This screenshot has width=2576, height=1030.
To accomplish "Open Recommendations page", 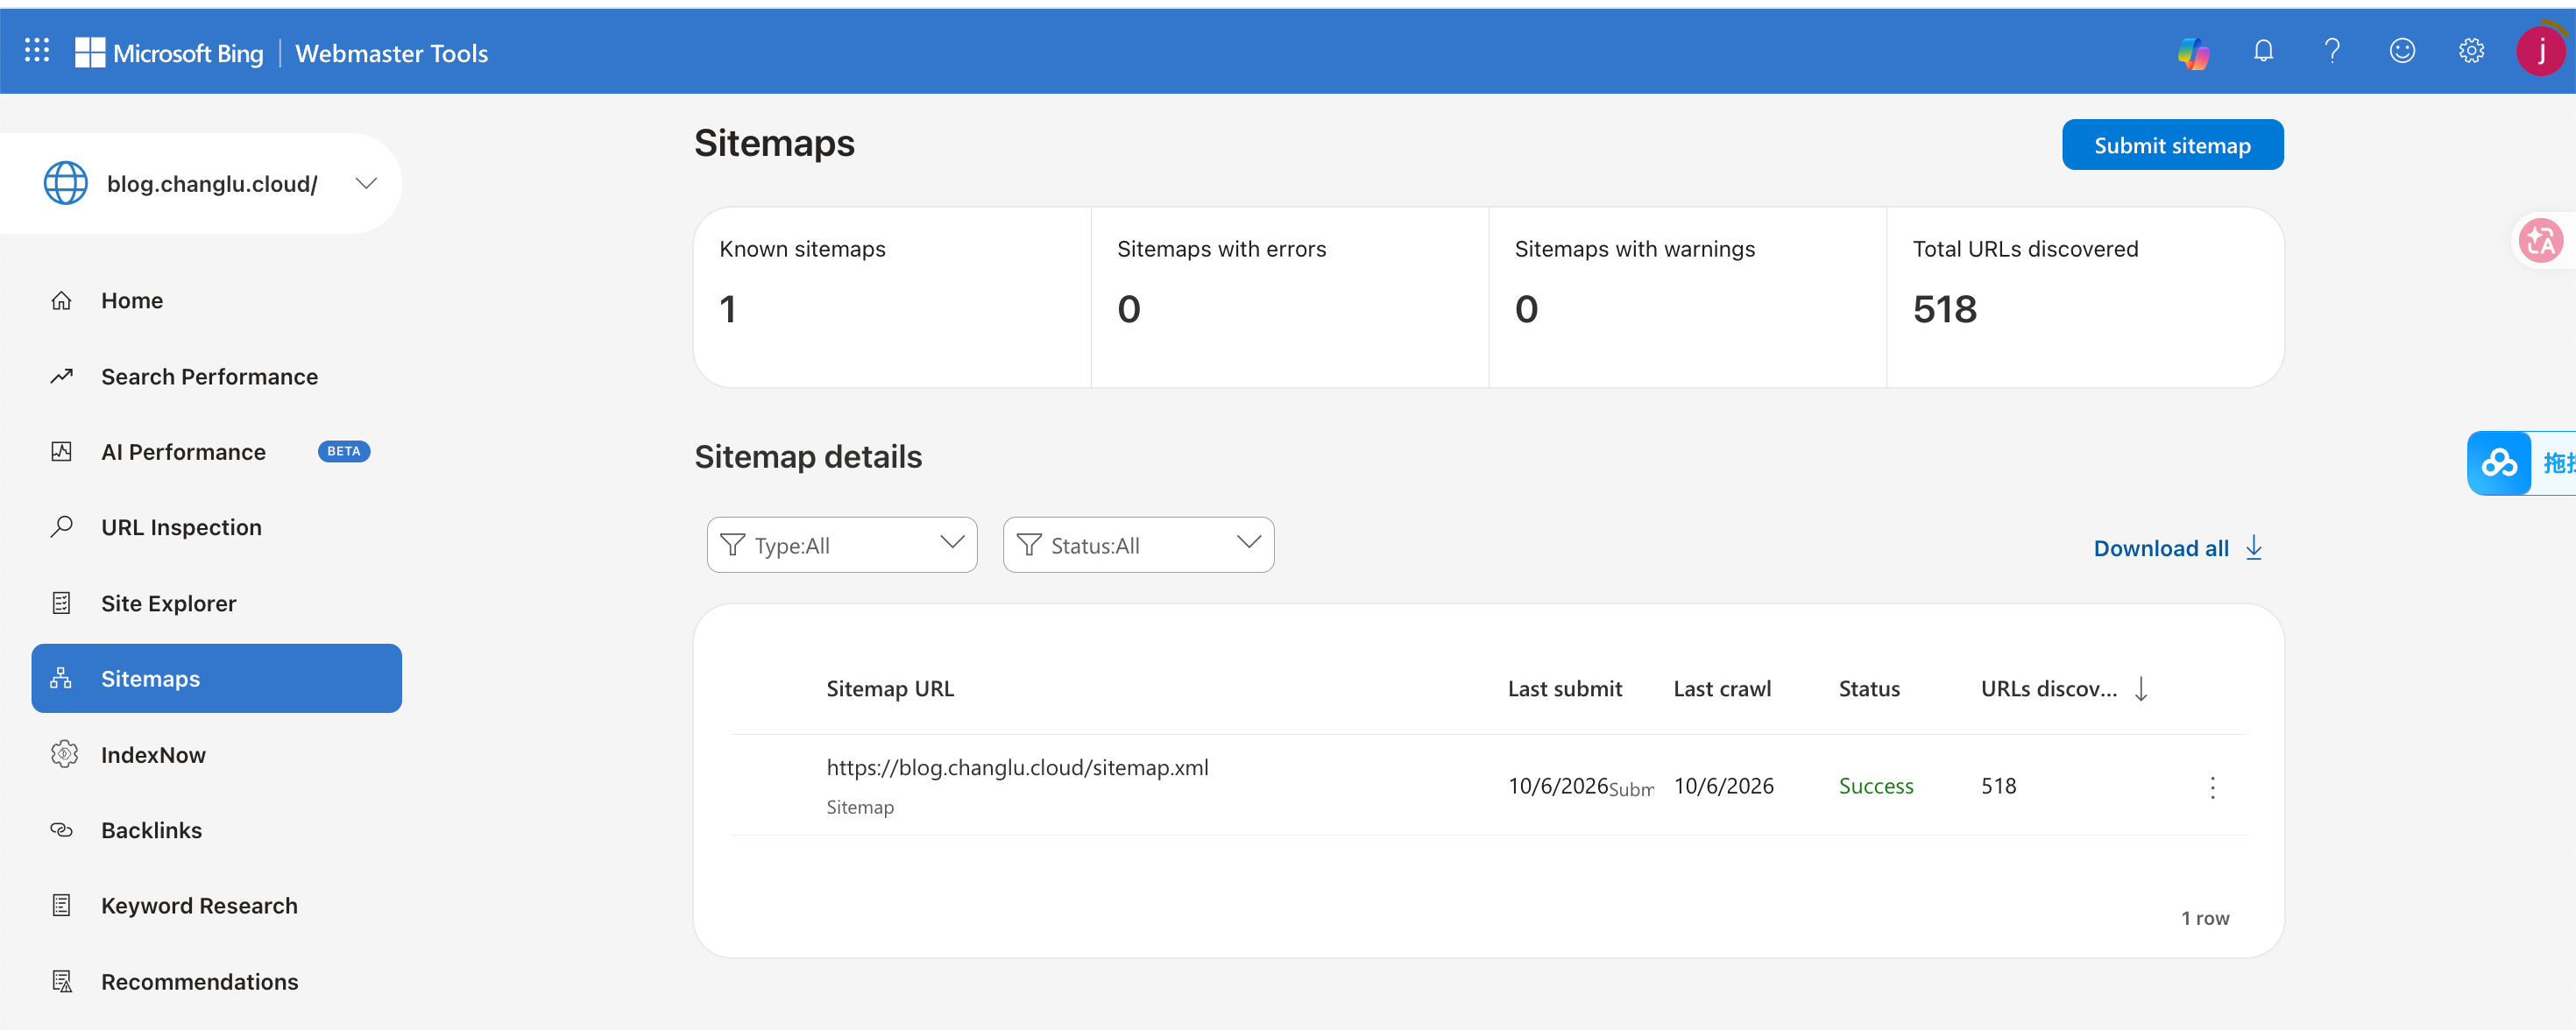I will point(217,982).
